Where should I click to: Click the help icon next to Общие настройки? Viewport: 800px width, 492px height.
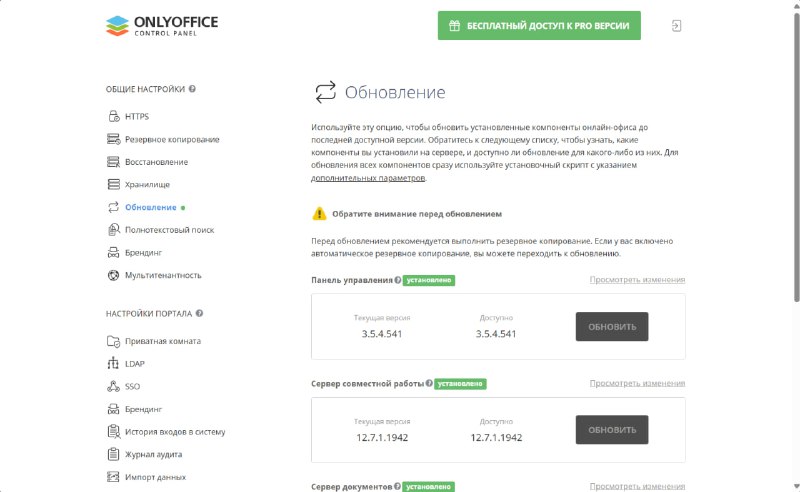192,89
